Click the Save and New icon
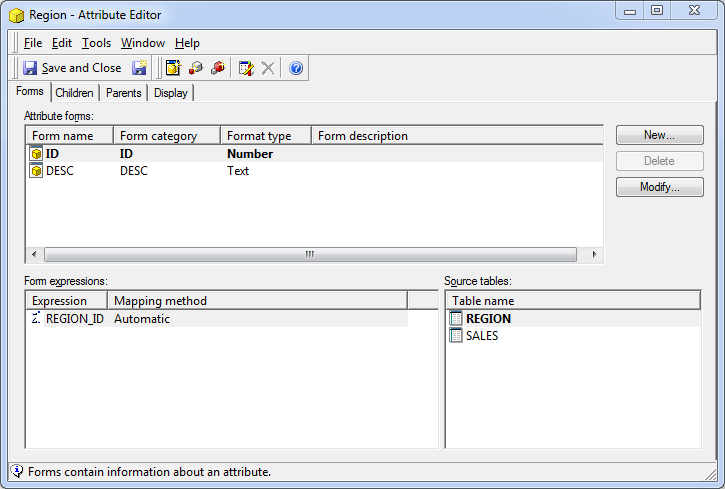The width and height of the screenshot is (725, 489). click(x=139, y=68)
